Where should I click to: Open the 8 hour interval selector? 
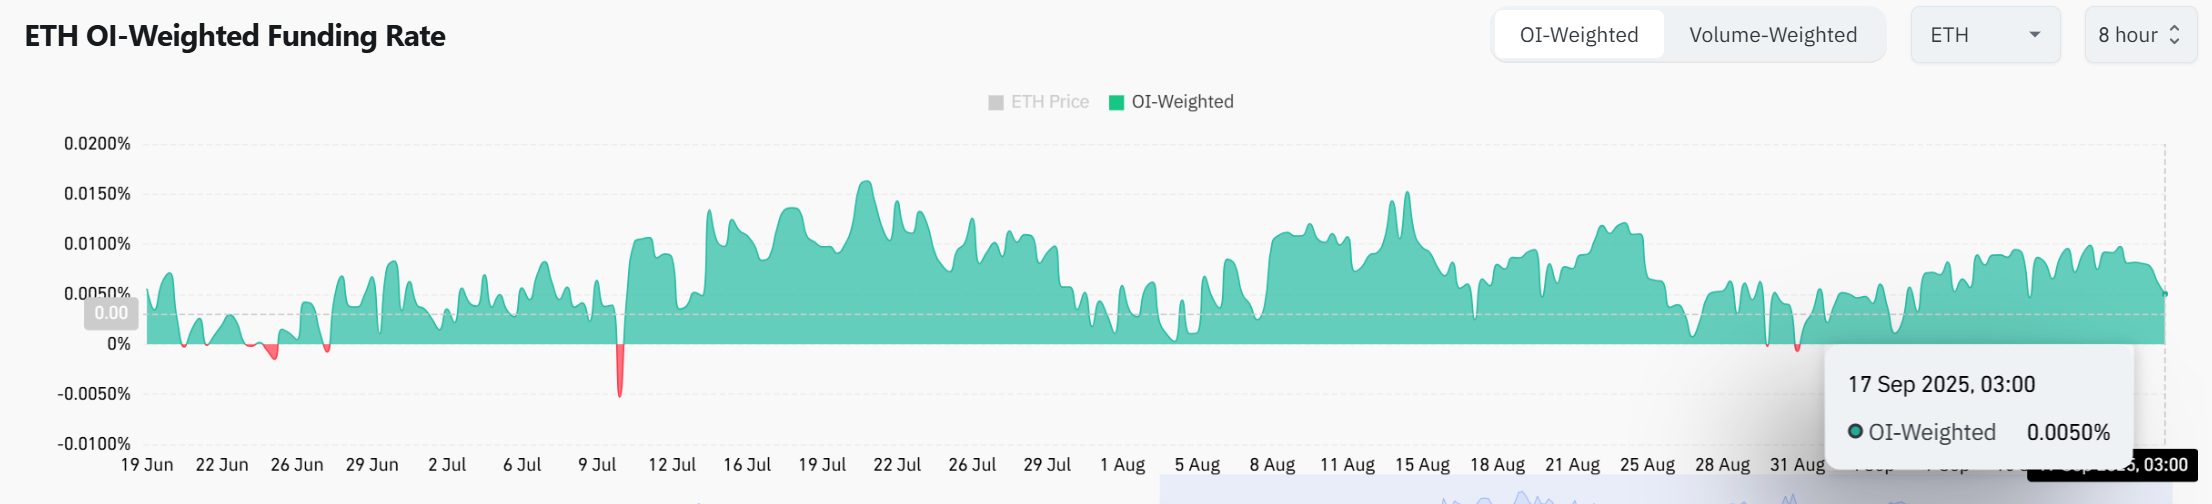(2138, 35)
